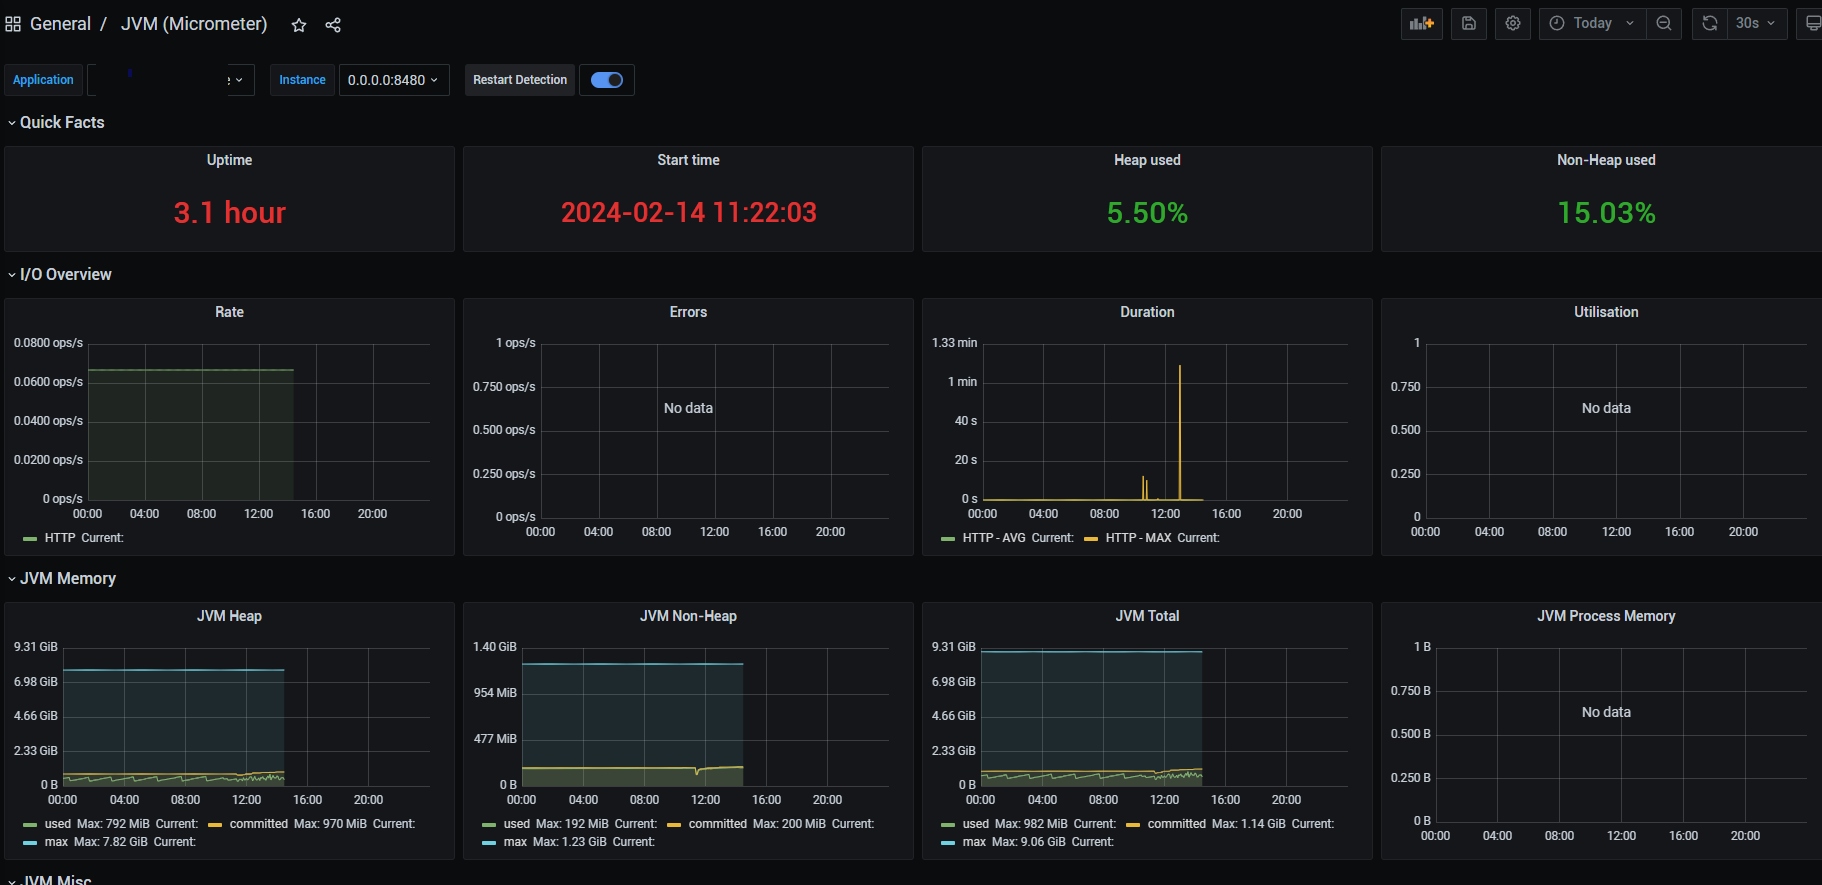Open dashboard settings gear
This screenshot has width=1822, height=885.
(1513, 24)
